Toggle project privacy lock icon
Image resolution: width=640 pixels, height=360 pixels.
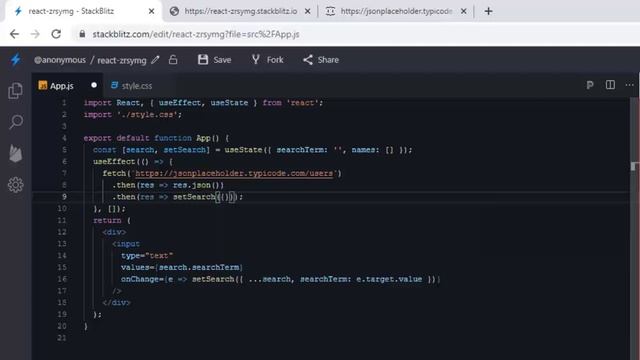tap(173, 60)
